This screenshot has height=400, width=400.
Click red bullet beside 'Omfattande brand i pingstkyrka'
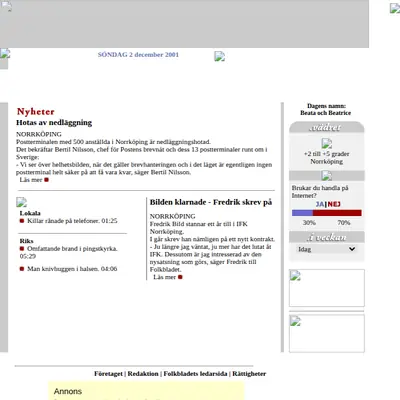click(x=22, y=249)
